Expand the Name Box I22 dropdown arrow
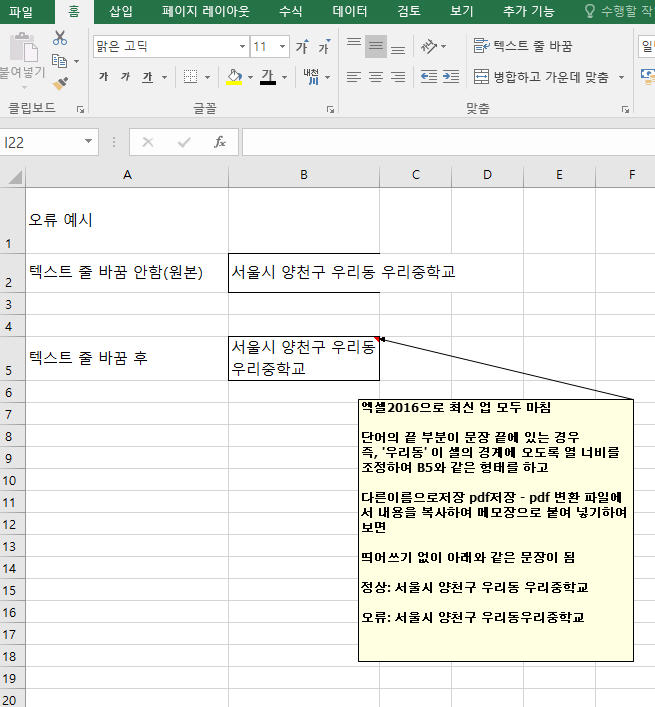The width and height of the screenshot is (655, 707). click(x=88, y=142)
